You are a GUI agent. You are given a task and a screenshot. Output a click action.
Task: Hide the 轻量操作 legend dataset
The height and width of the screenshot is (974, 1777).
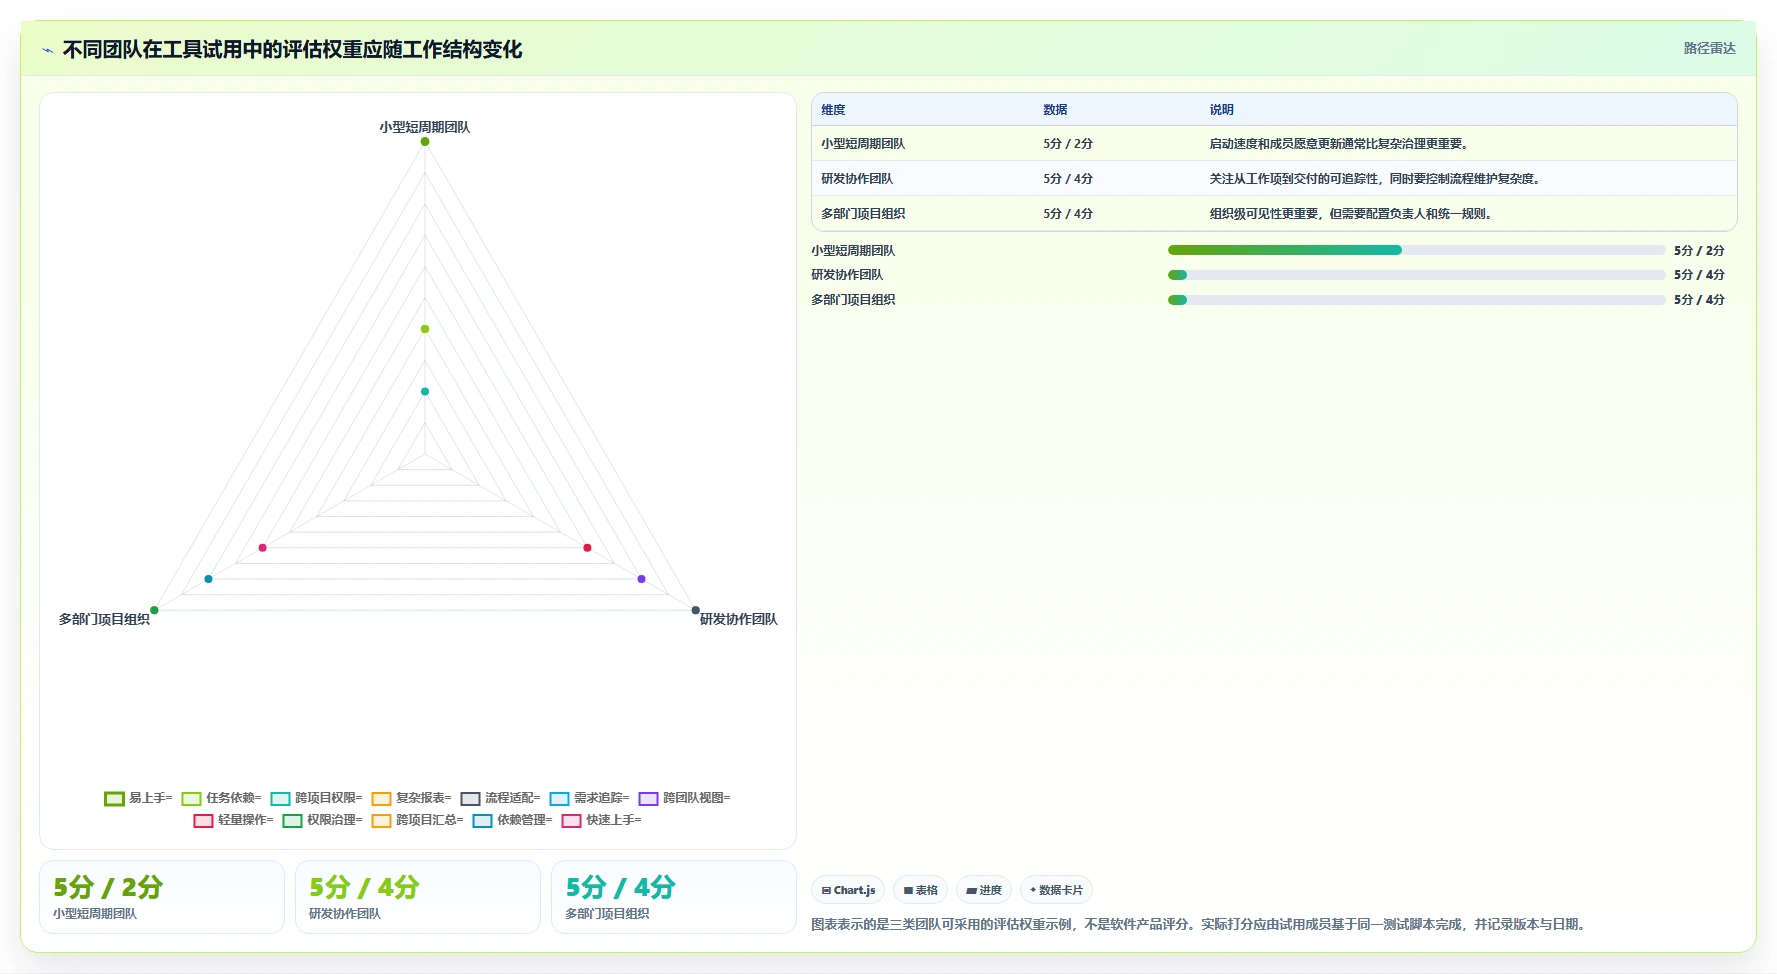click(233, 820)
